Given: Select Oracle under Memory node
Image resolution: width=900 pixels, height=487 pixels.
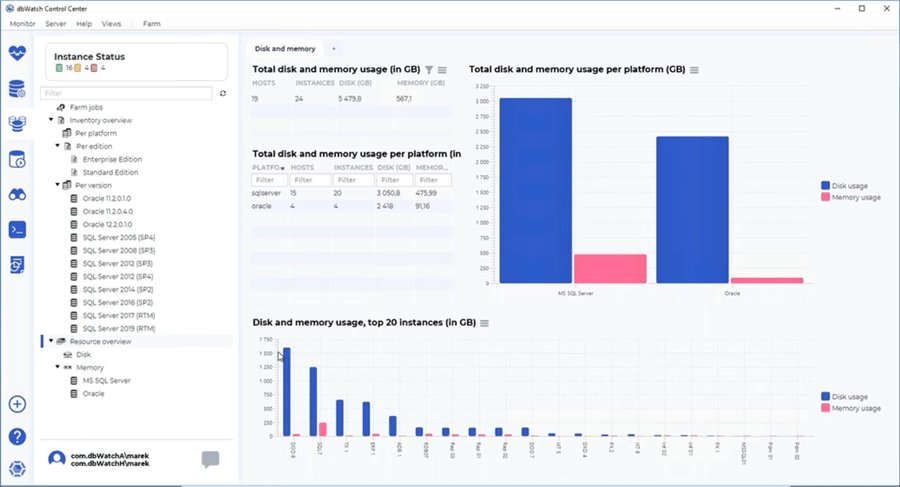Looking at the screenshot, I should tap(94, 393).
